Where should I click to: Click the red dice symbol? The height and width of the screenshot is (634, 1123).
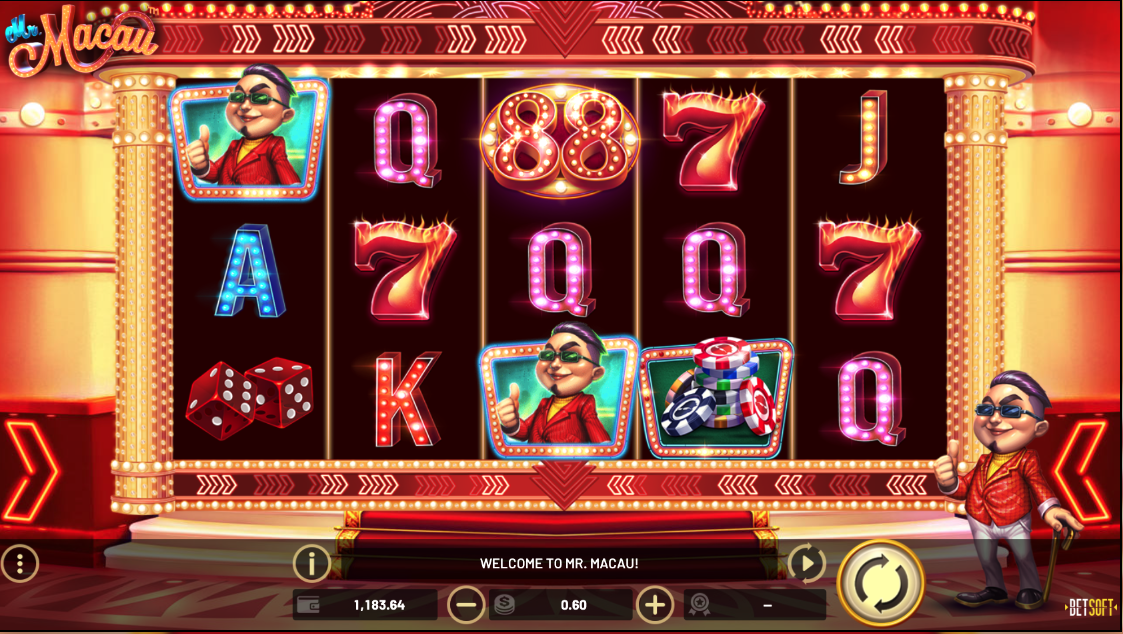click(249, 396)
